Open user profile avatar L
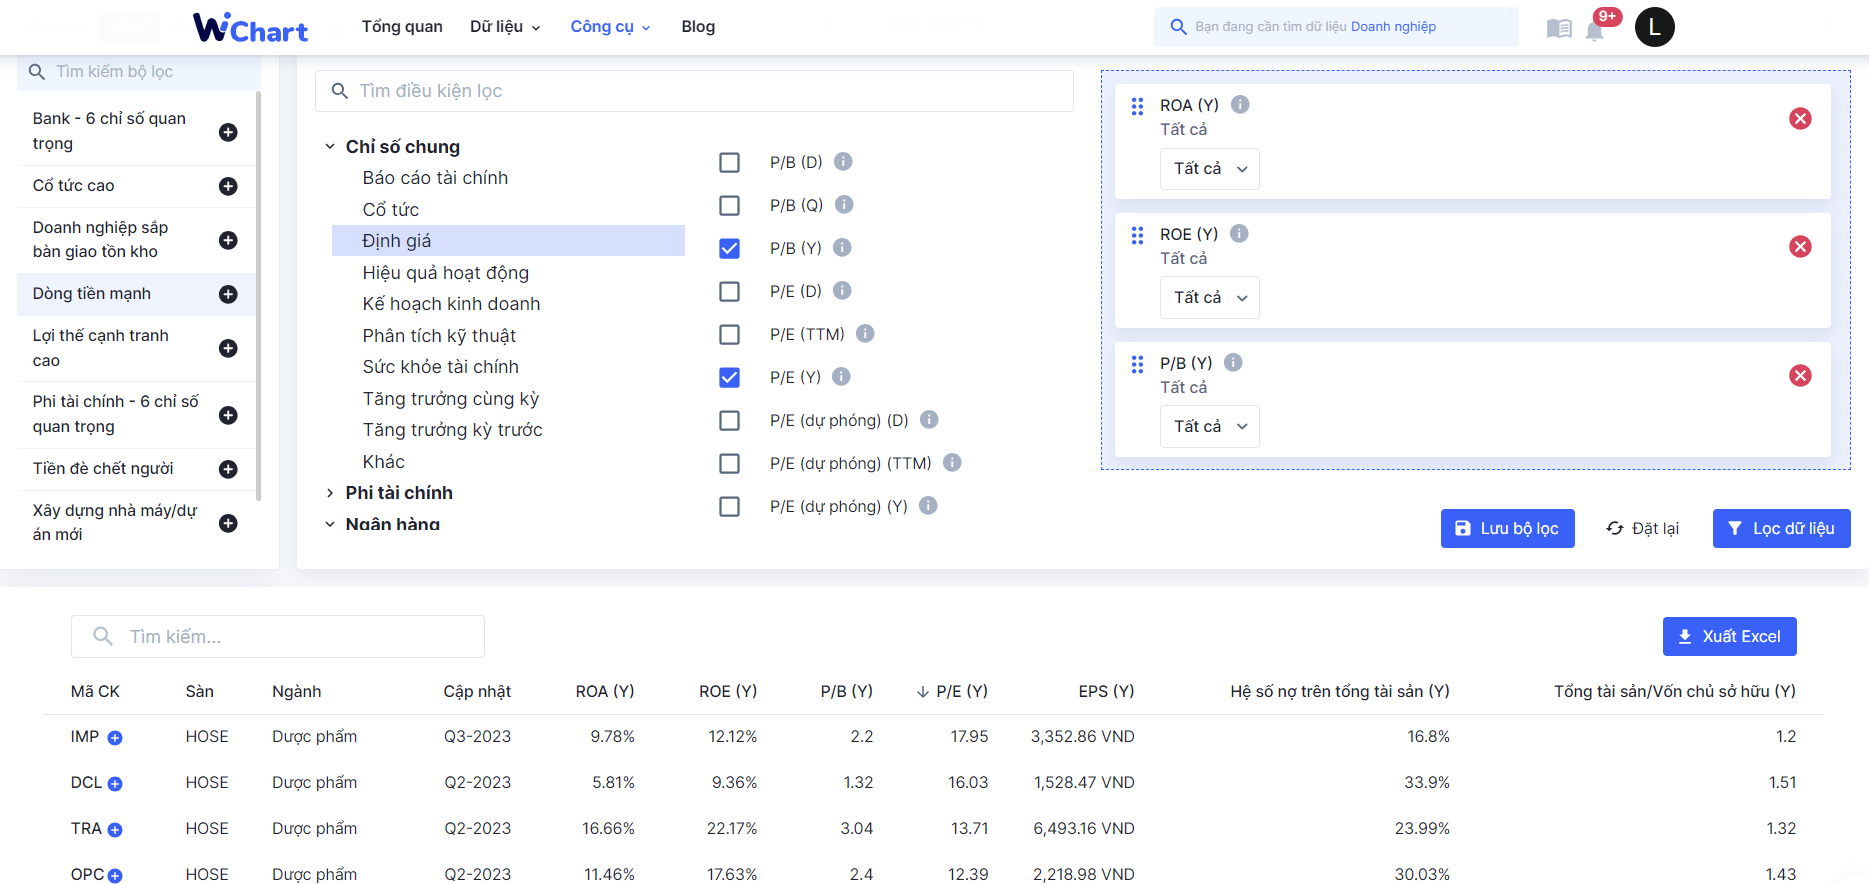 (x=1654, y=27)
